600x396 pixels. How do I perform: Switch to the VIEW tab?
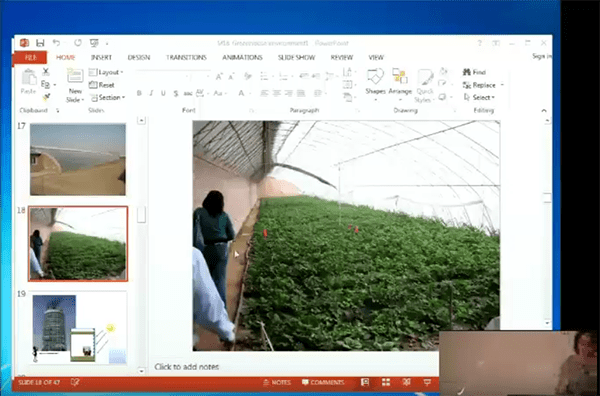click(376, 57)
